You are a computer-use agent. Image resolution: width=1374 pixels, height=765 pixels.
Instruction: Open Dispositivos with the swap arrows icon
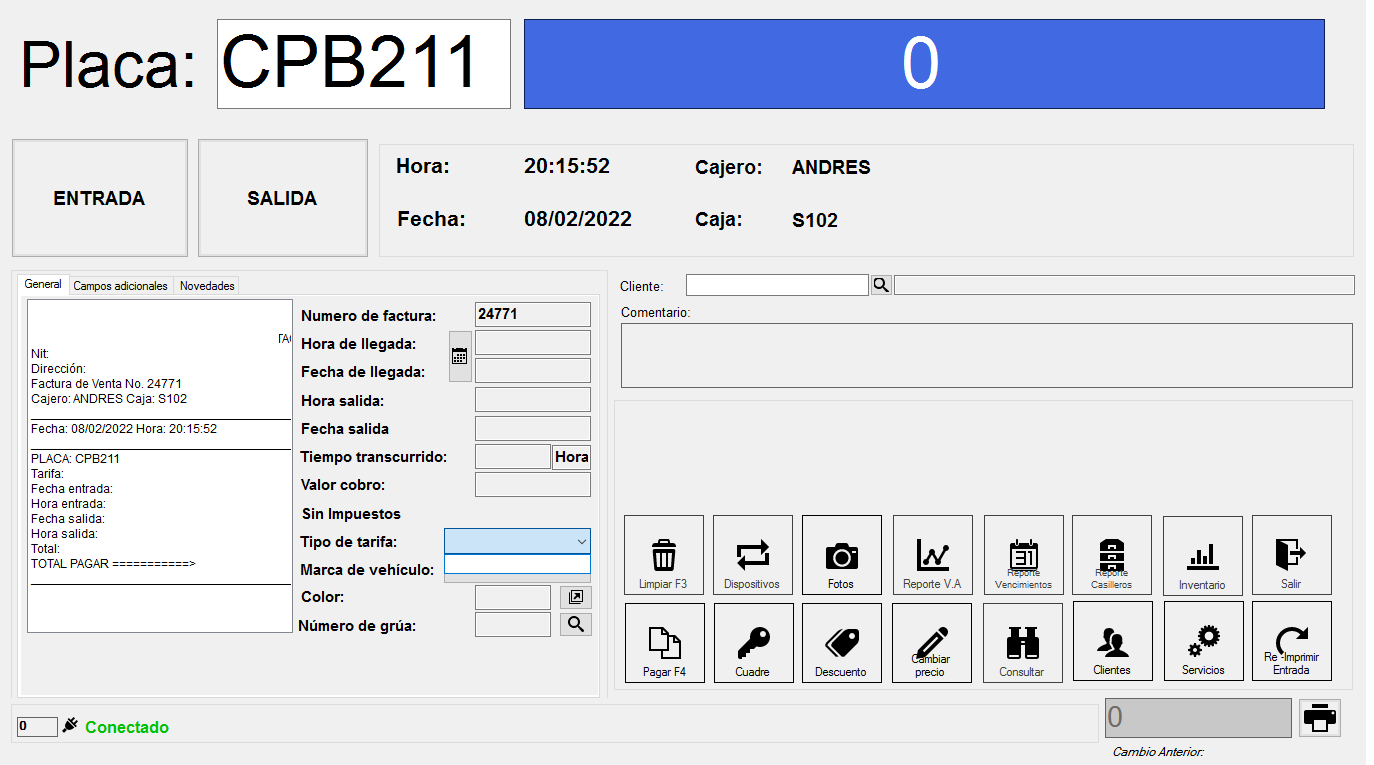(752, 555)
